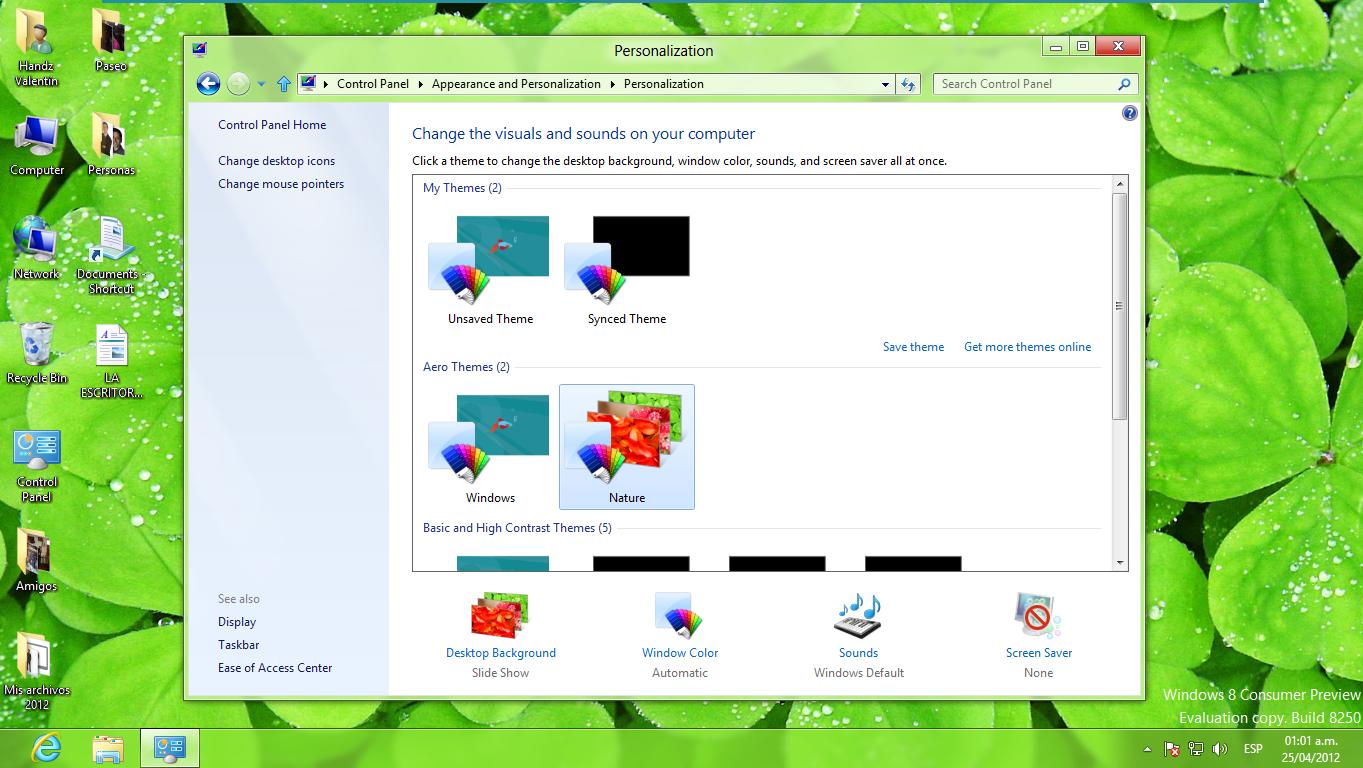Click the Search Control Panel field
Screen dimensions: 1363x768
(1025, 84)
